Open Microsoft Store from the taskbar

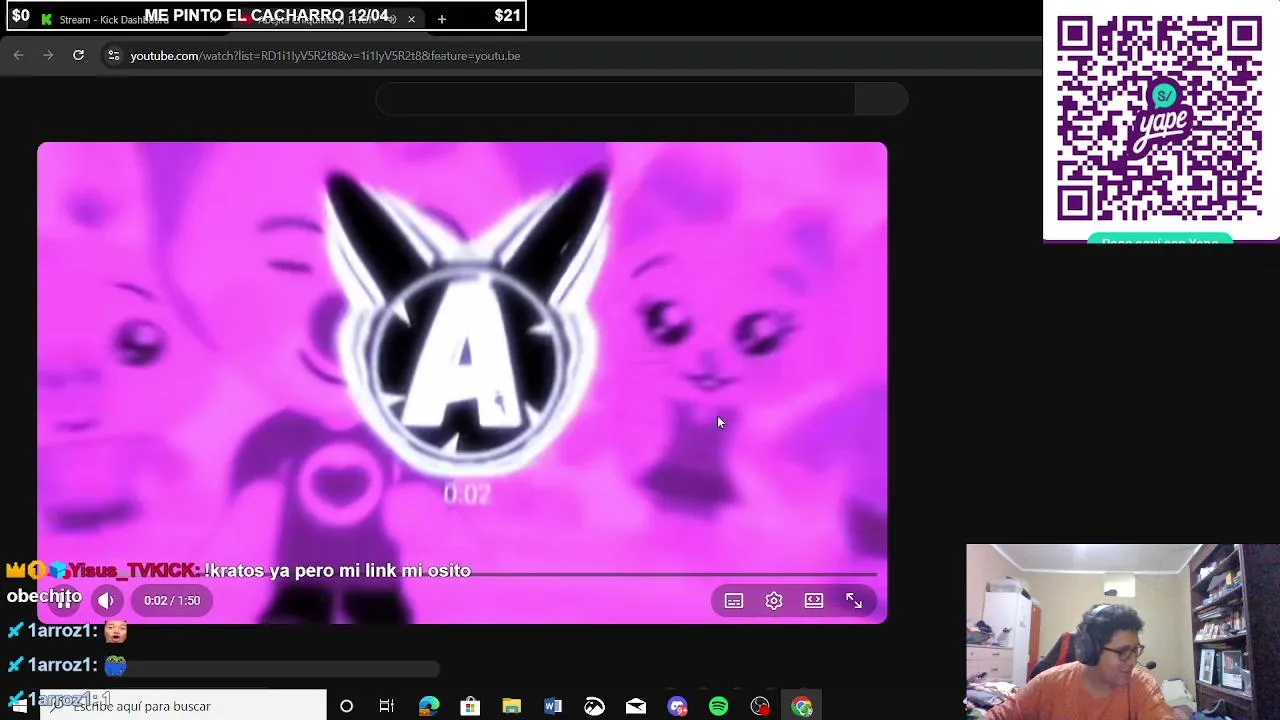[x=470, y=706]
